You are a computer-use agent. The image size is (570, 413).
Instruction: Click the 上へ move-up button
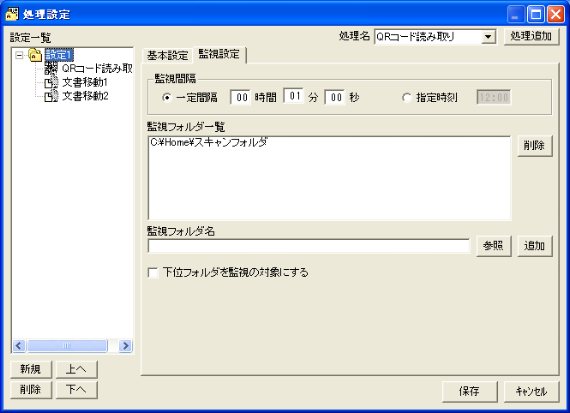point(76,369)
